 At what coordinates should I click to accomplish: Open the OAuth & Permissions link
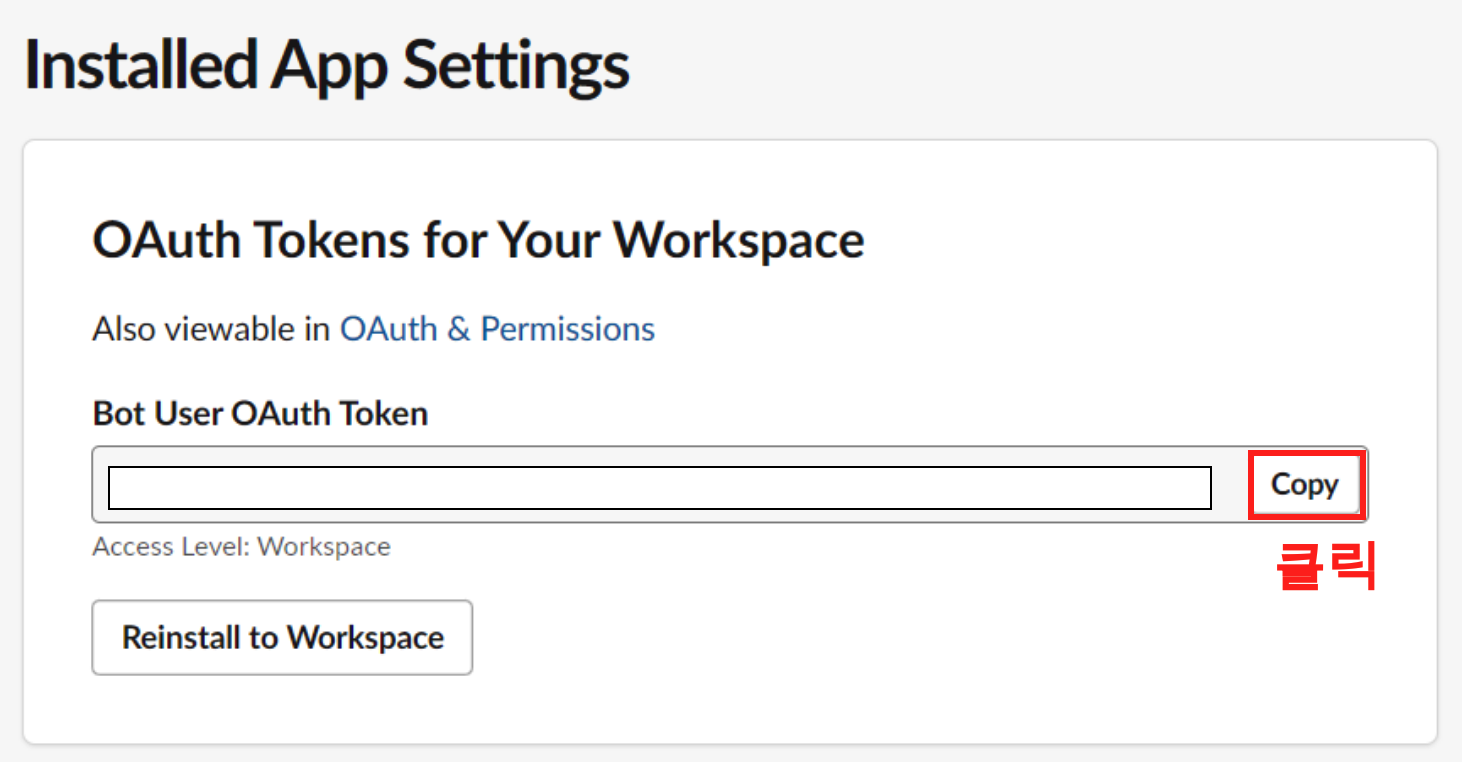(497, 329)
